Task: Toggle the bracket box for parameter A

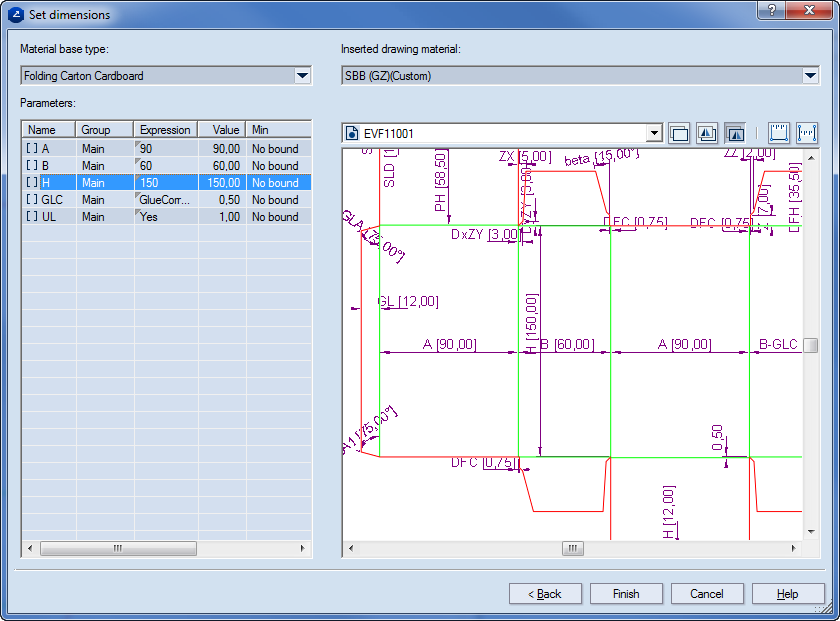Action: (32, 149)
